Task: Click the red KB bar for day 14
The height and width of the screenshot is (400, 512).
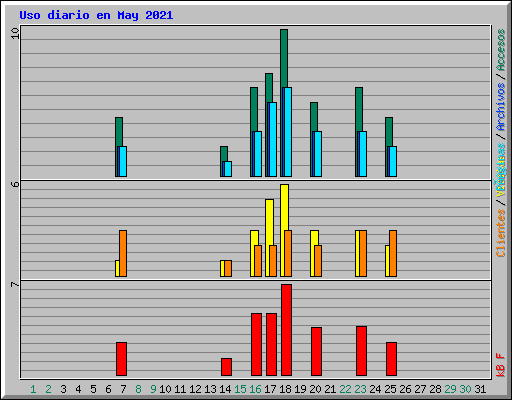Action: 226,367
